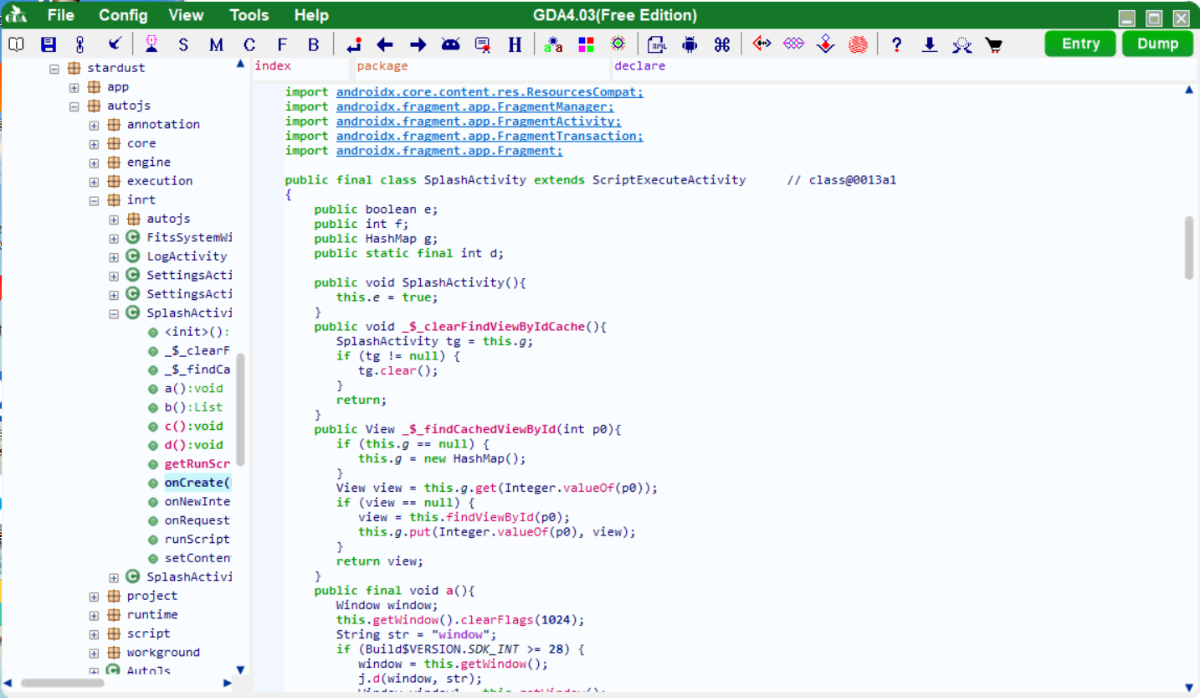Image resolution: width=1200 pixels, height=698 pixels.
Task: Click the chain link toolbar icon
Action: pos(80,44)
